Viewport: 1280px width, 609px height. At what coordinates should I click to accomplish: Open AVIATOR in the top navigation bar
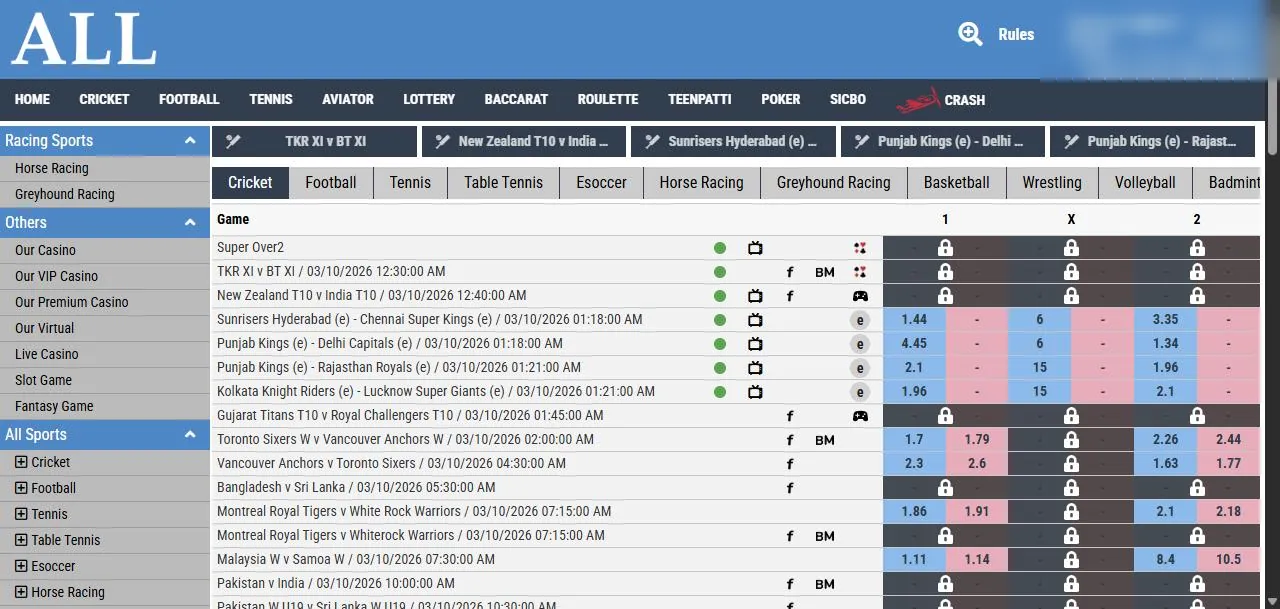point(348,100)
